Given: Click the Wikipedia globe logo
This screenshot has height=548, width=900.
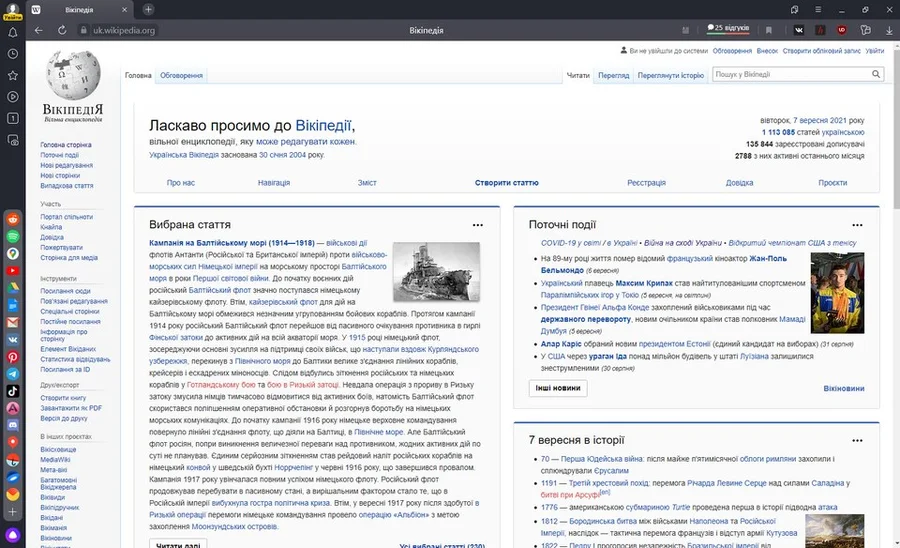Looking at the screenshot, I should [73, 75].
